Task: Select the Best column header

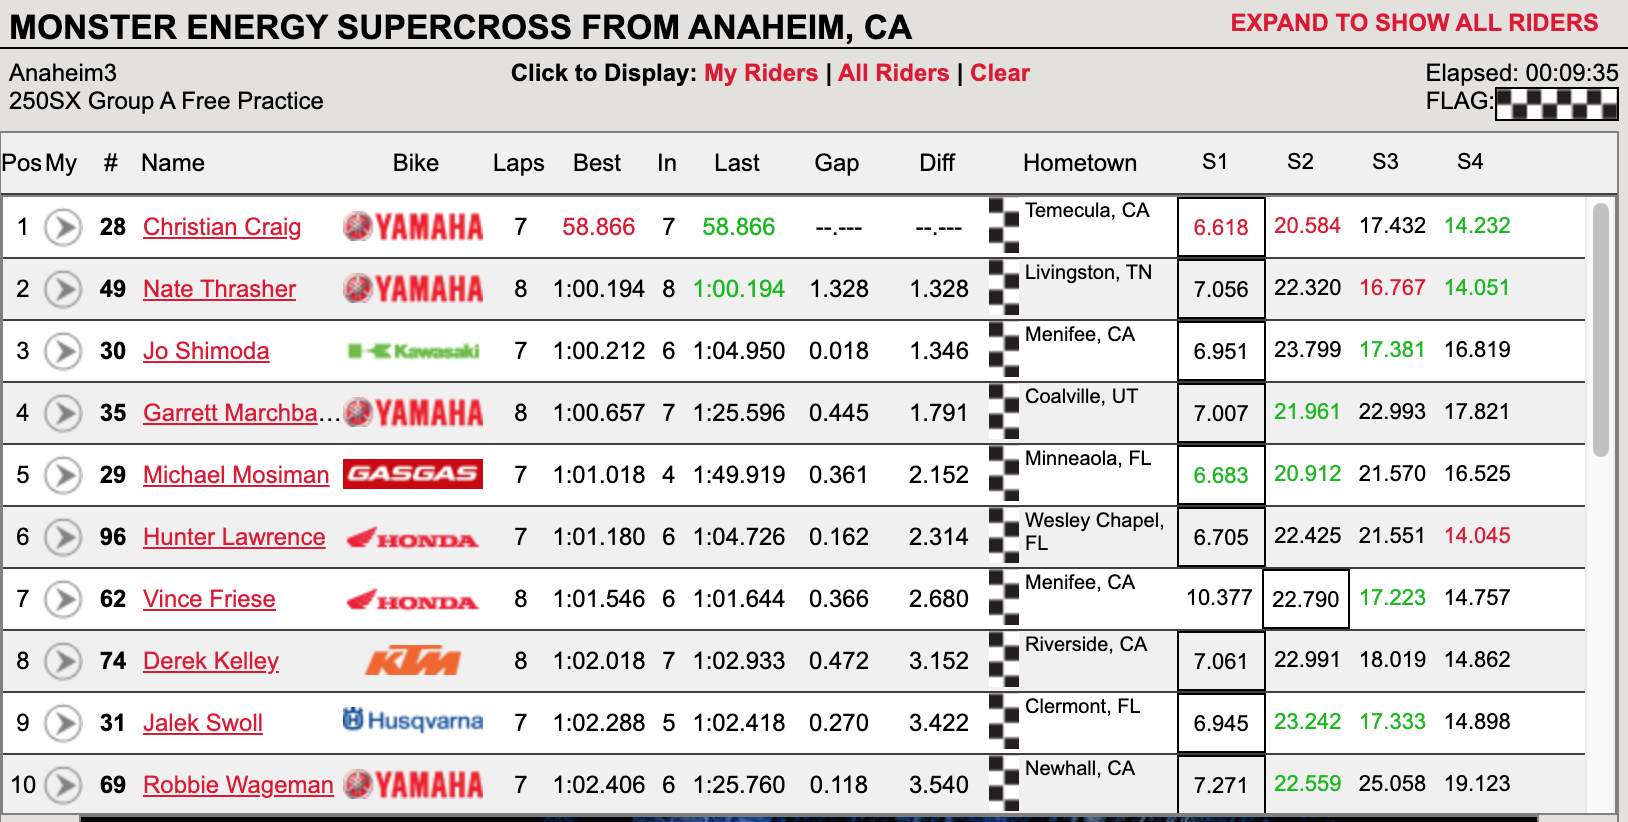Action: tap(596, 163)
